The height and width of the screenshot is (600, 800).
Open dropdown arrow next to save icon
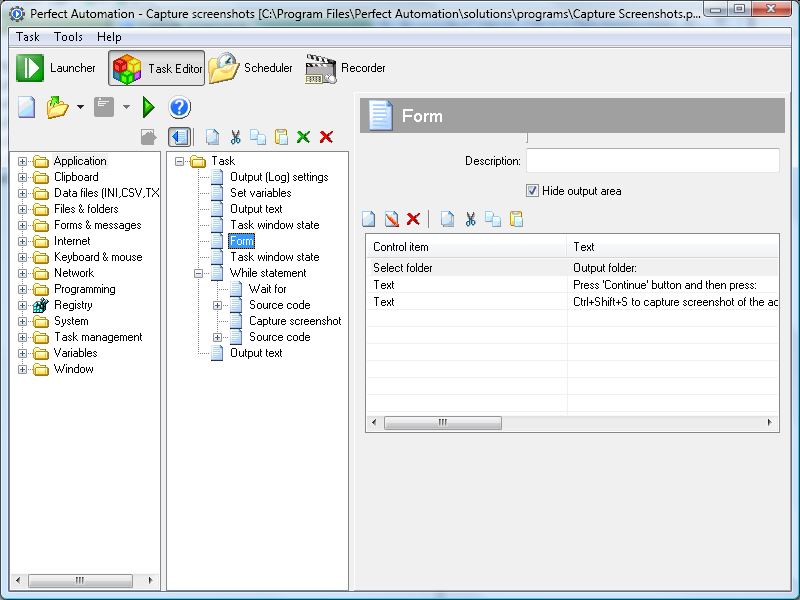point(126,107)
